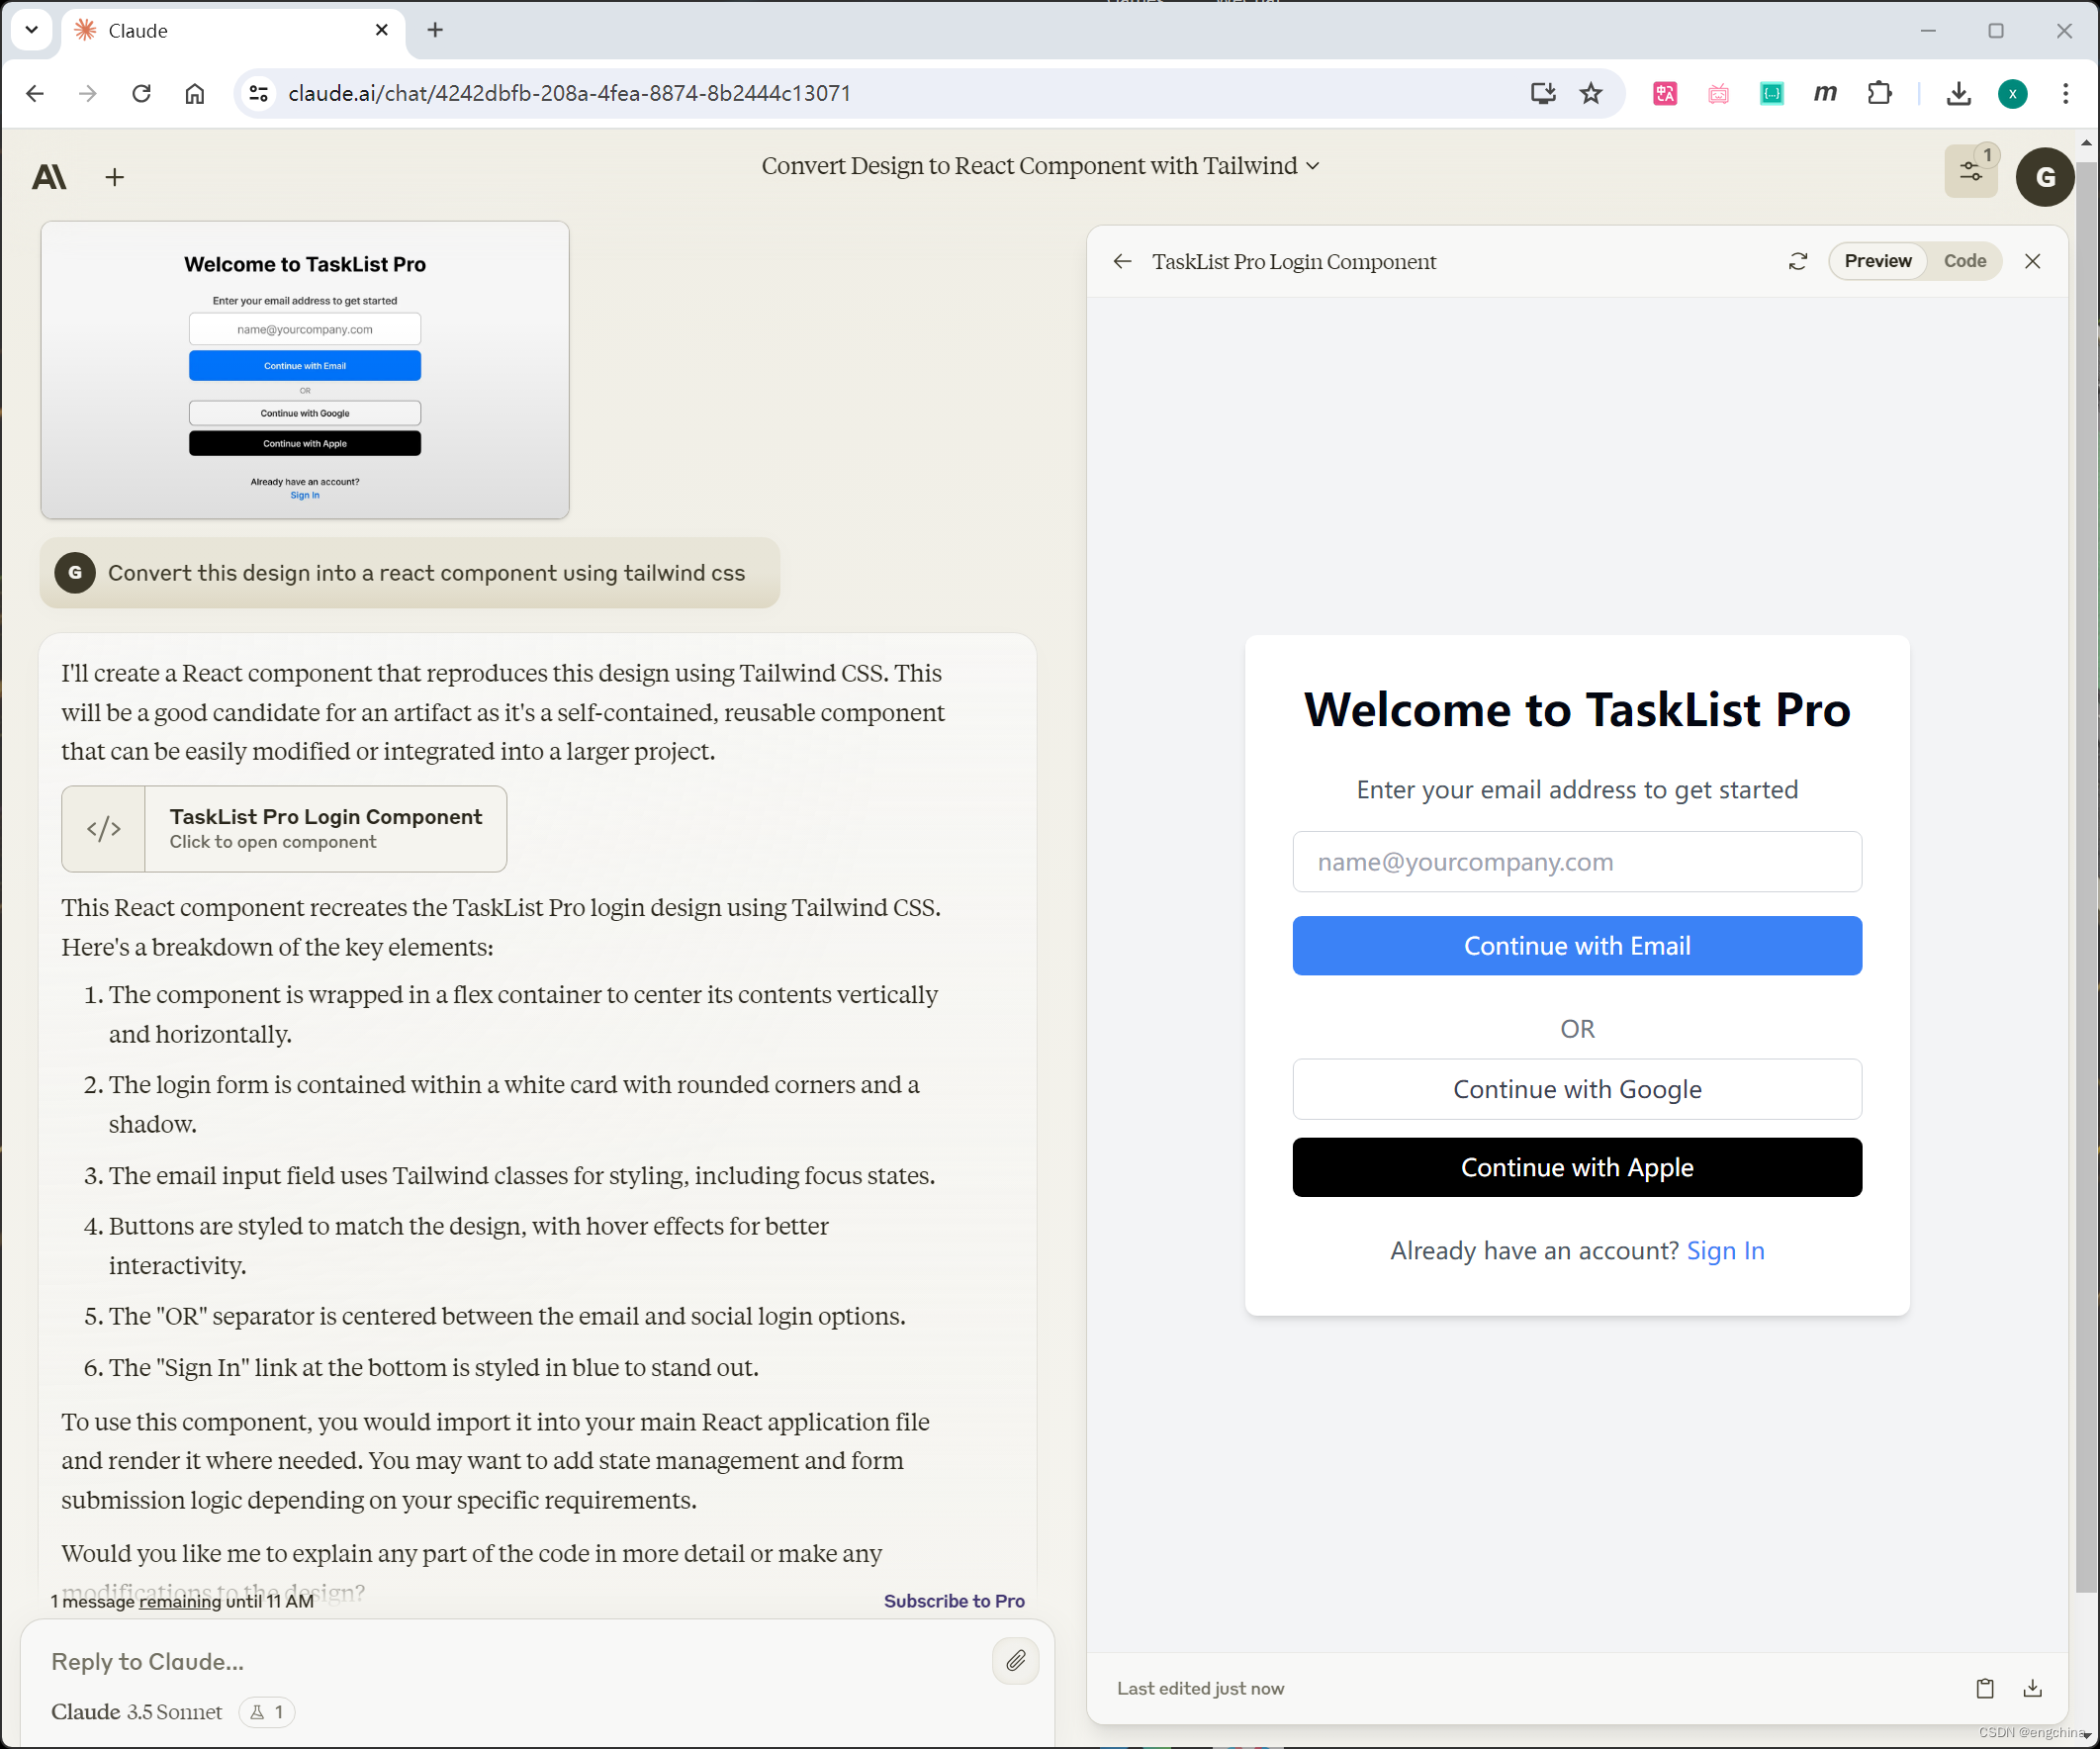
Task: Open the G user avatar menu
Action: pyautogui.click(x=2045, y=177)
